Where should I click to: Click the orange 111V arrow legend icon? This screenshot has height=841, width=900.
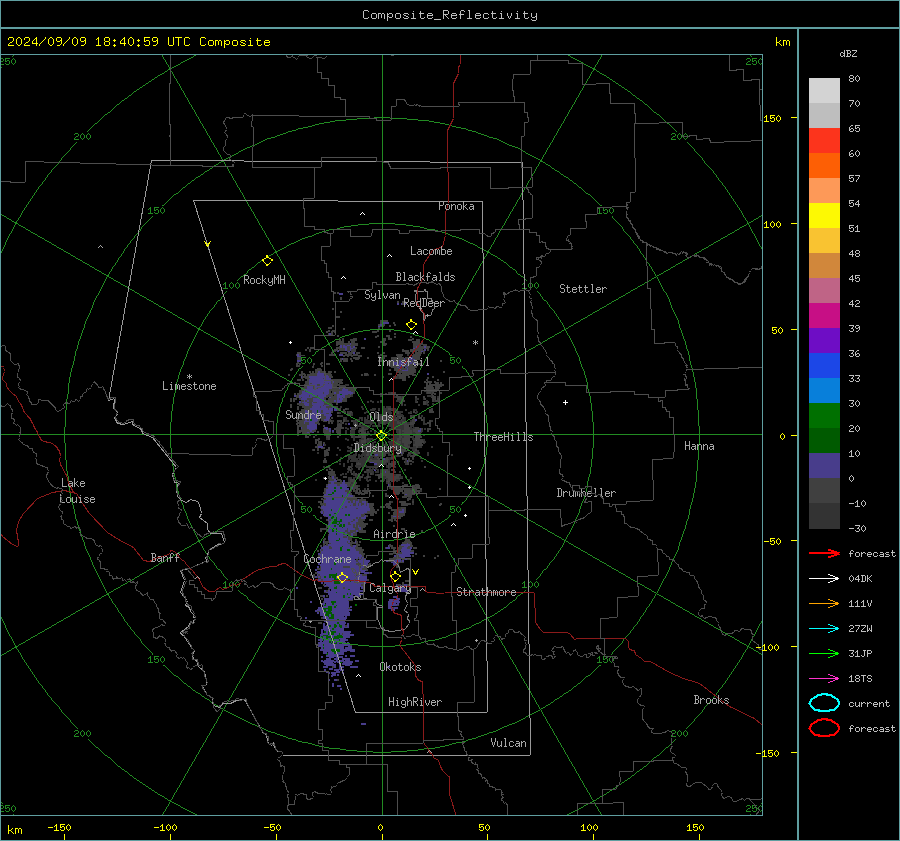click(x=824, y=603)
